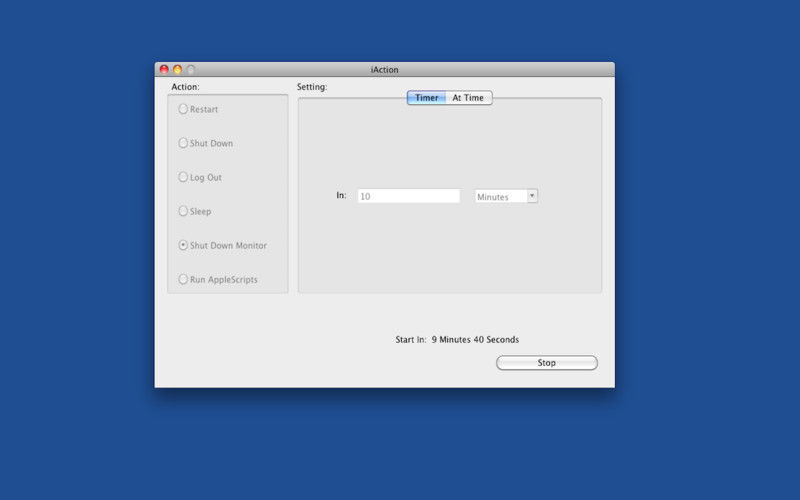The image size is (800, 500).
Task: Switch to the Timer tab
Action: (x=427, y=97)
